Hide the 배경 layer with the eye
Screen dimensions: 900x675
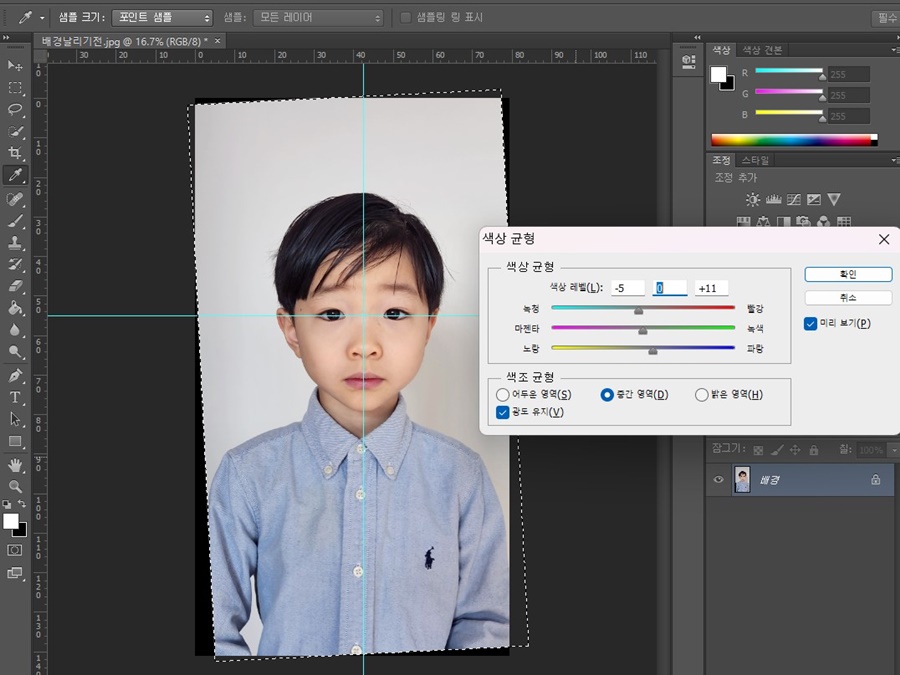click(718, 479)
